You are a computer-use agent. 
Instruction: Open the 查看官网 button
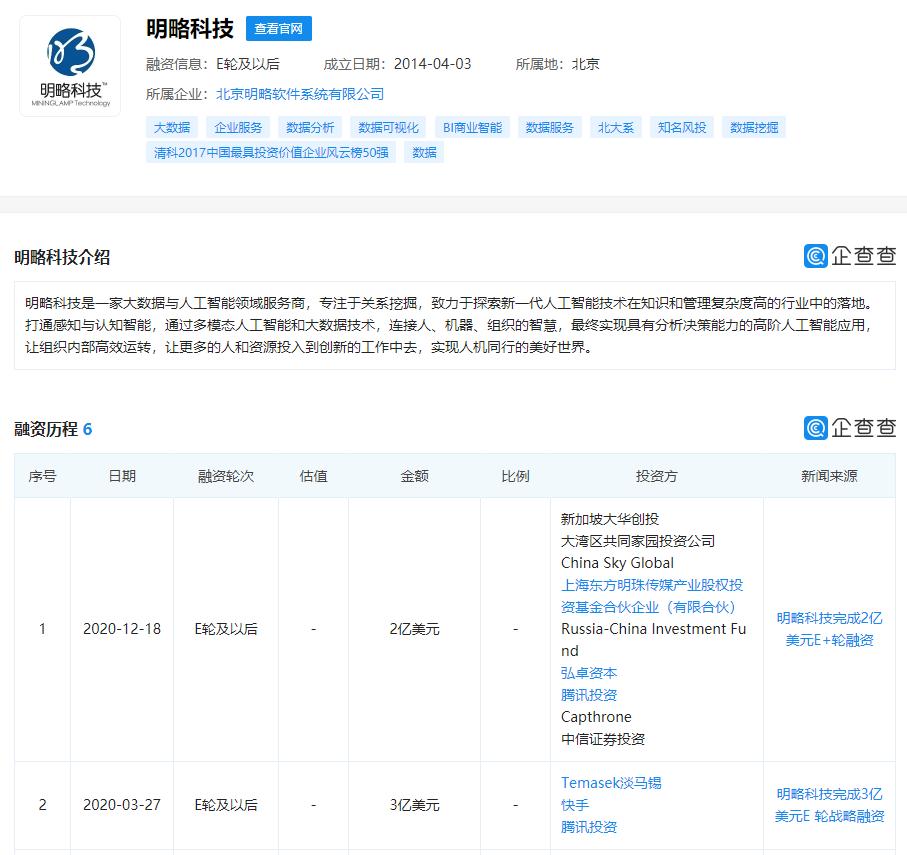point(279,28)
